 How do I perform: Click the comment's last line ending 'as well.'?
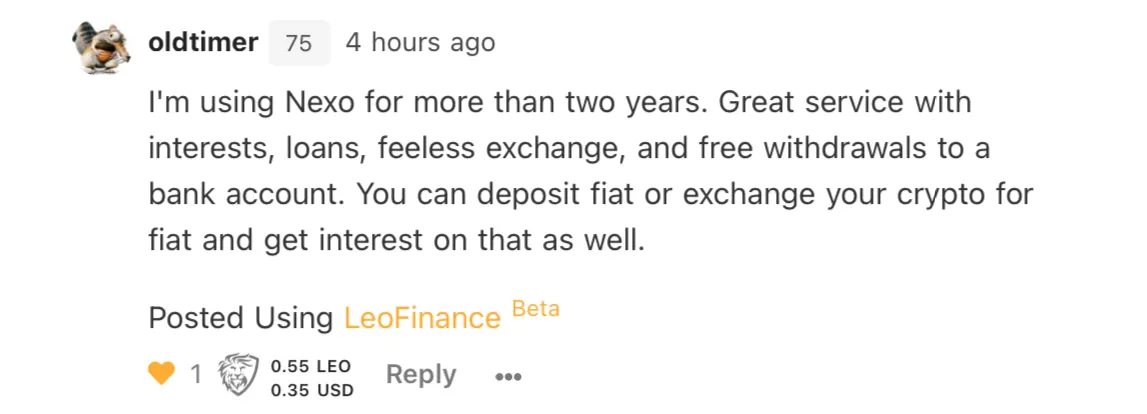pyautogui.click(x=396, y=242)
